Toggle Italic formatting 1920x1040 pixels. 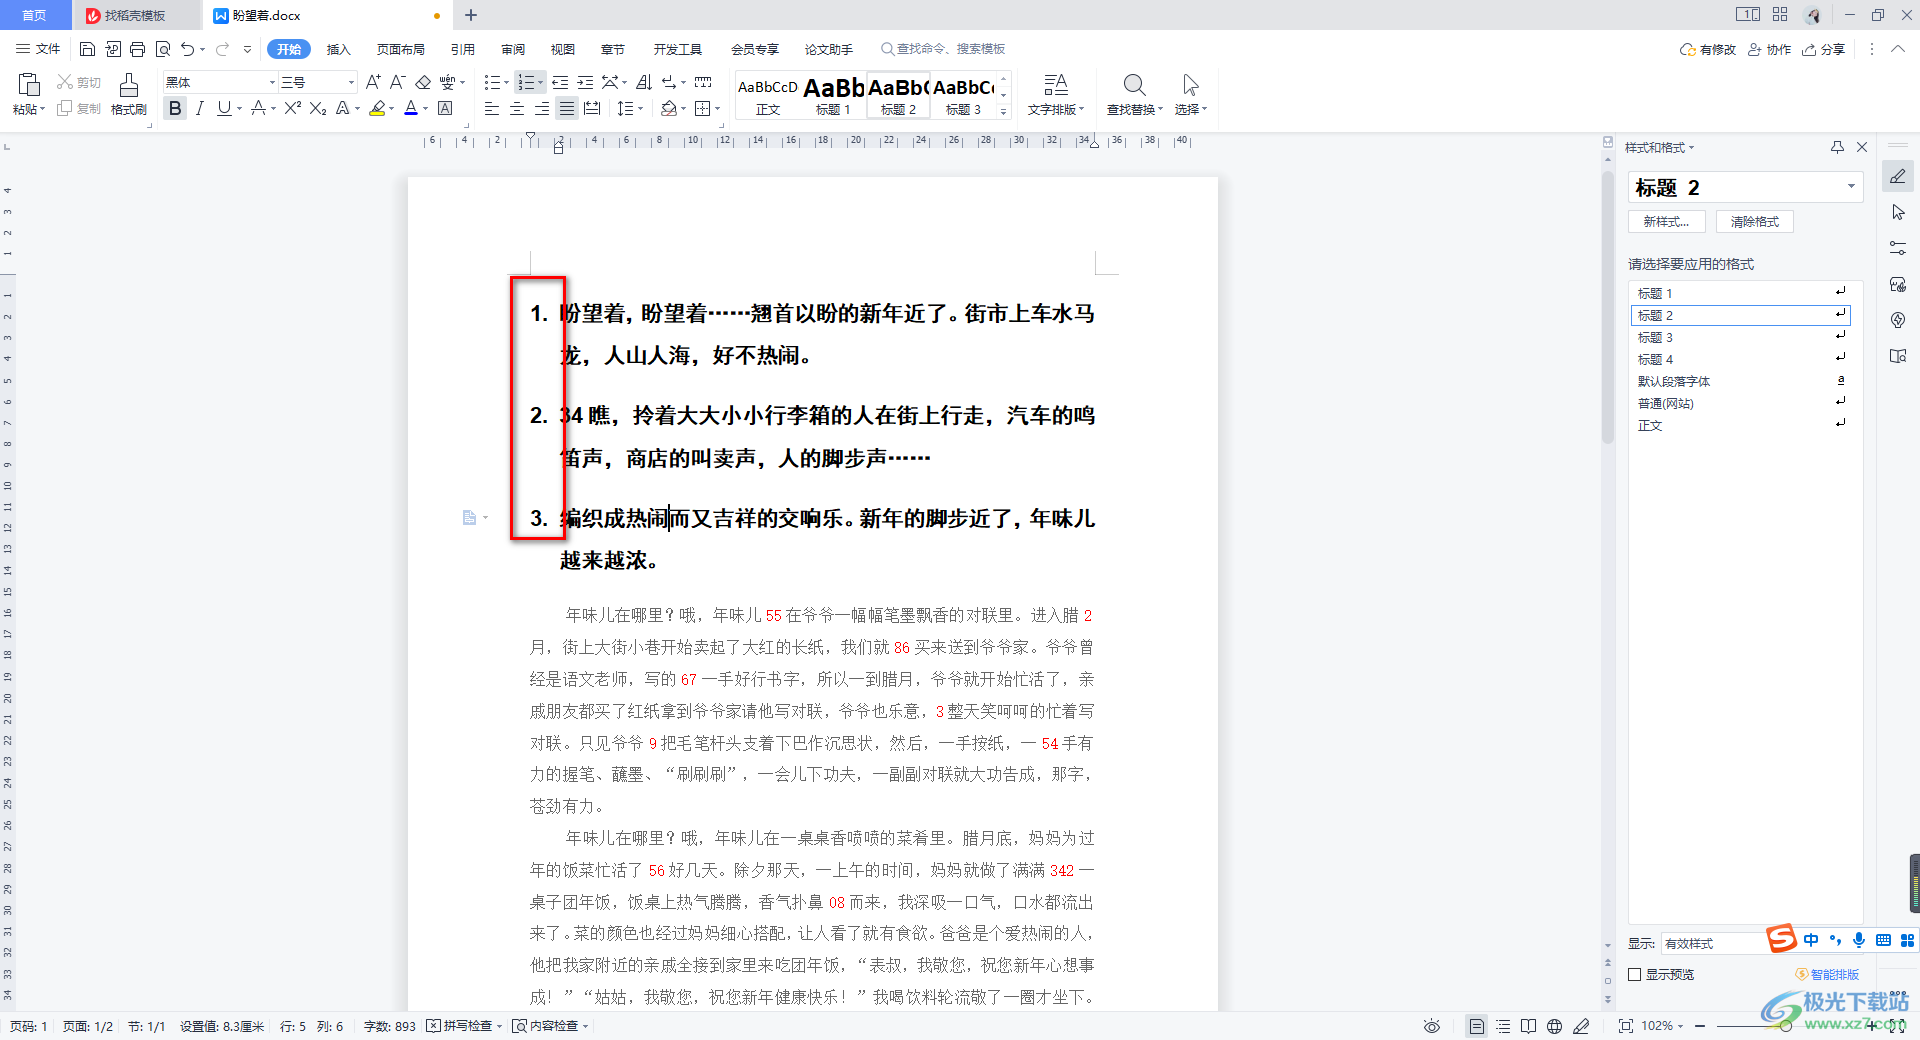[x=199, y=108]
